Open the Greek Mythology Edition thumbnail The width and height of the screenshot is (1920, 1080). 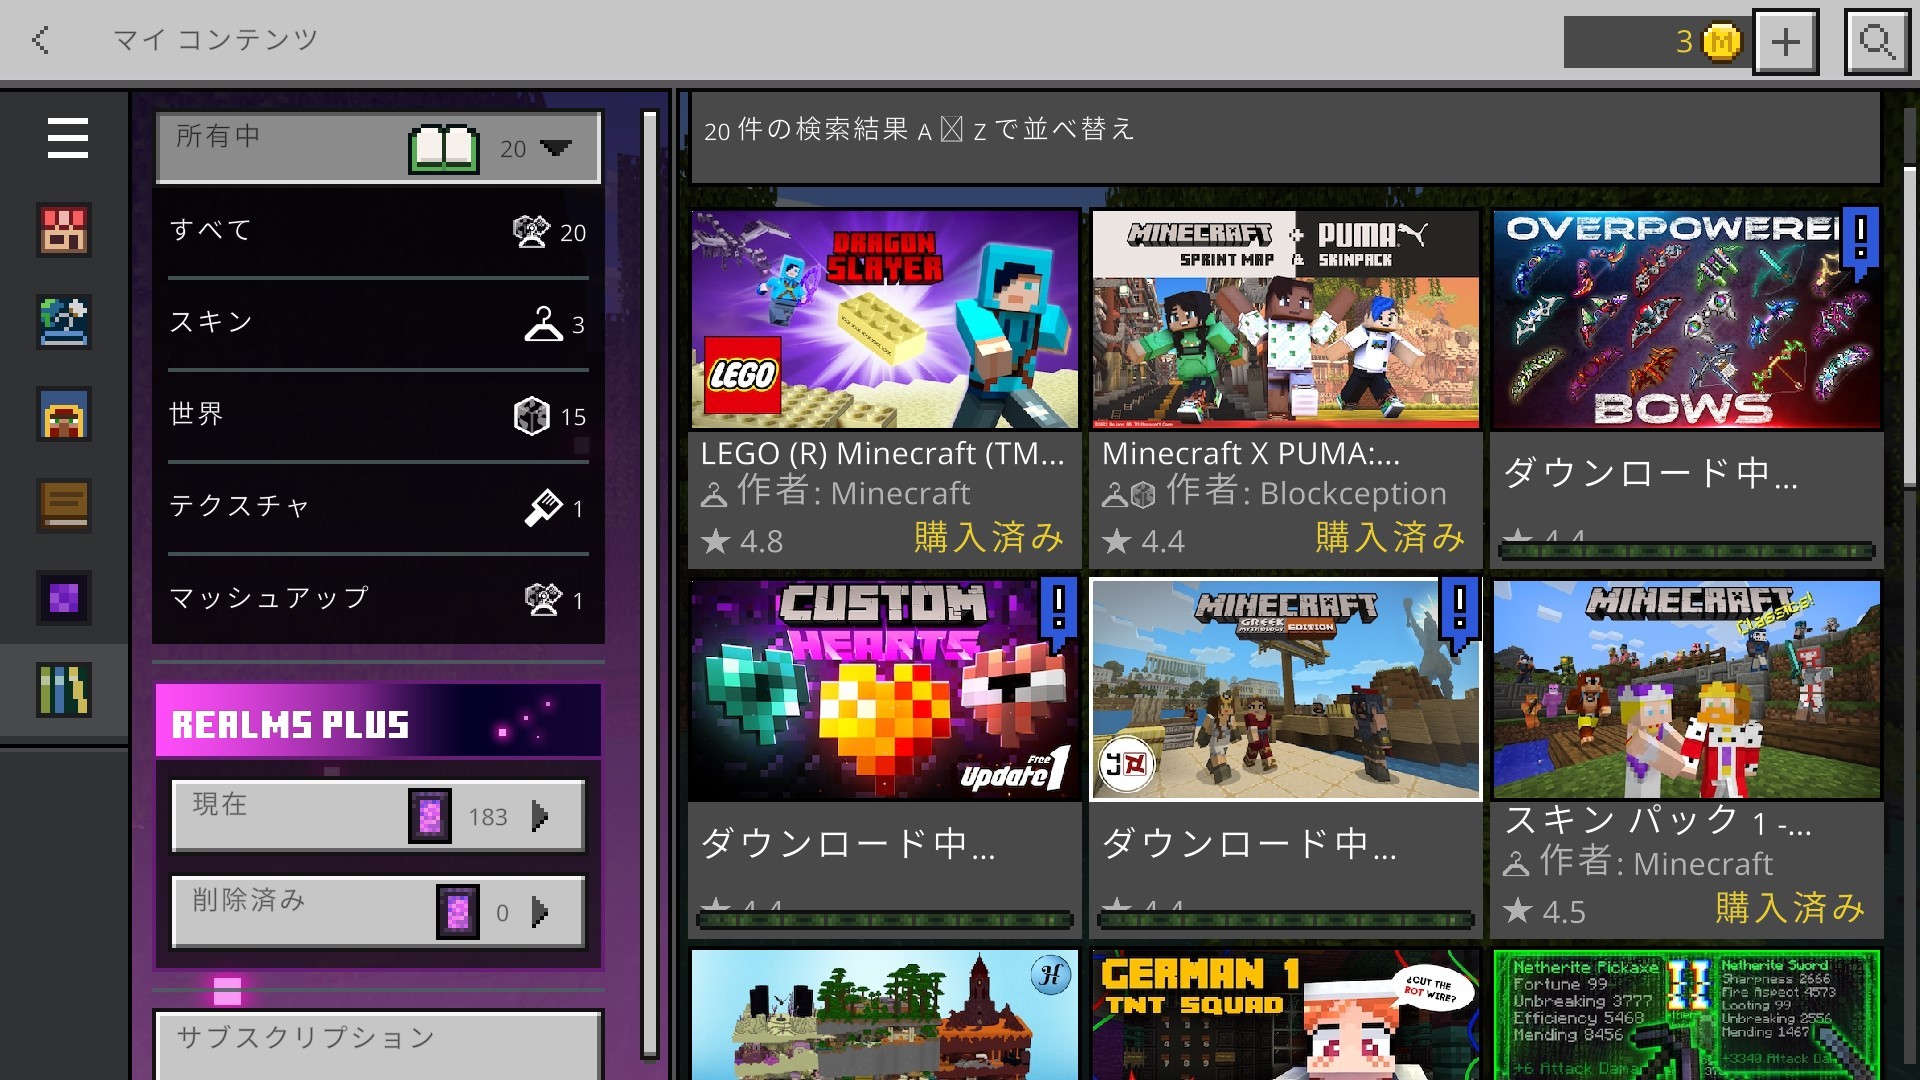click(x=1286, y=689)
